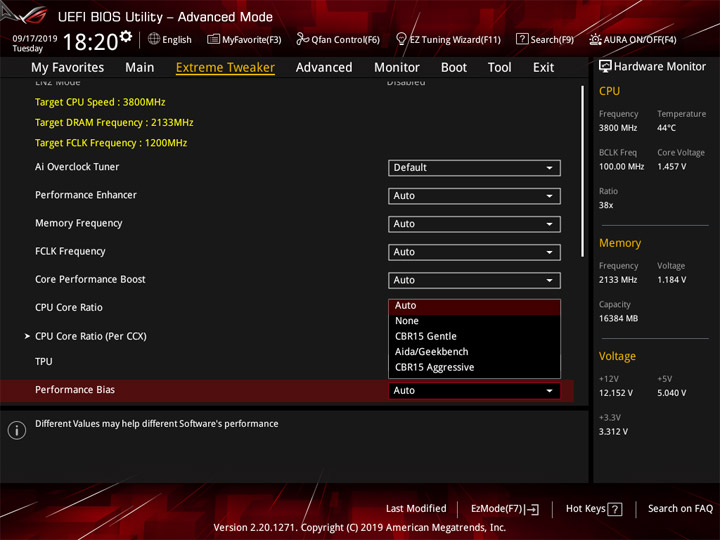Image resolution: width=720 pixels, height=540 pixels.
Task: Select the Extreme Tweaker tab
Action: [225, 68]
